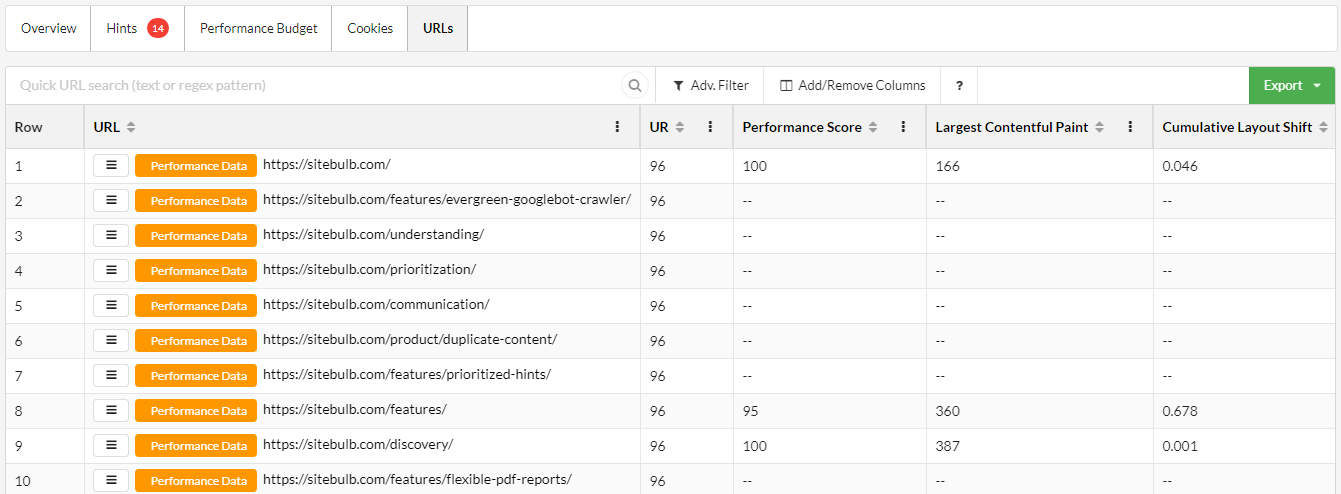Click Performance Data for duplicate-content URL

coord(196,341)
